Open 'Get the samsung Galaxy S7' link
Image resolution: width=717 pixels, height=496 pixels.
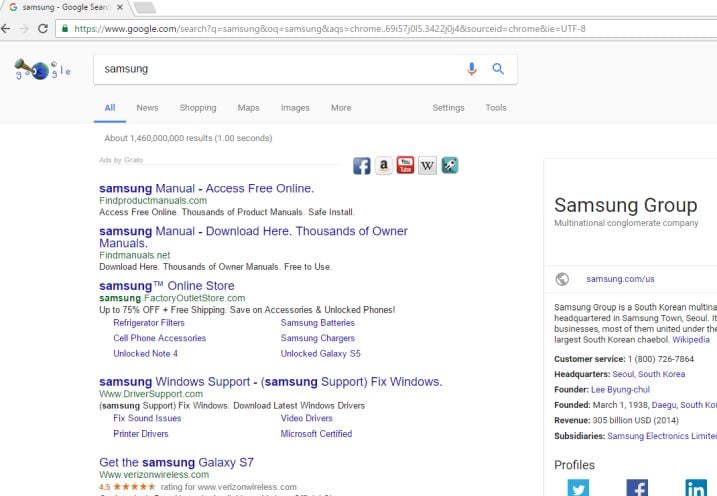click(x=176, y=463)
